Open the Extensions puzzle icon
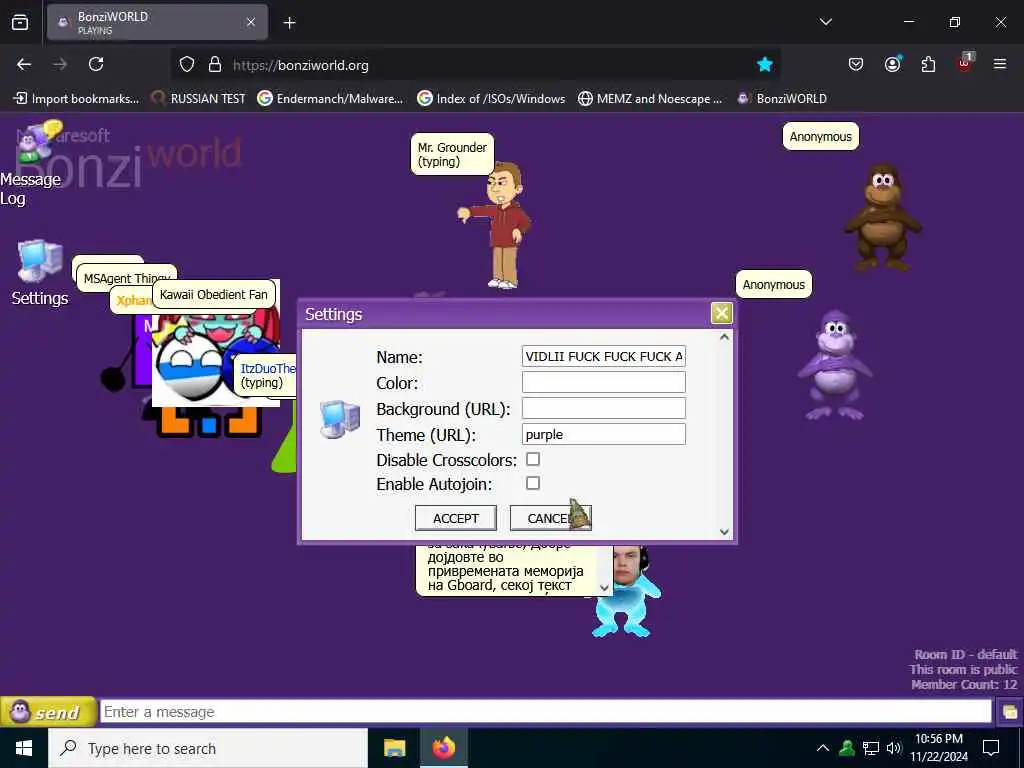This screenshot has width=1024, height=768. coord(928,65)
